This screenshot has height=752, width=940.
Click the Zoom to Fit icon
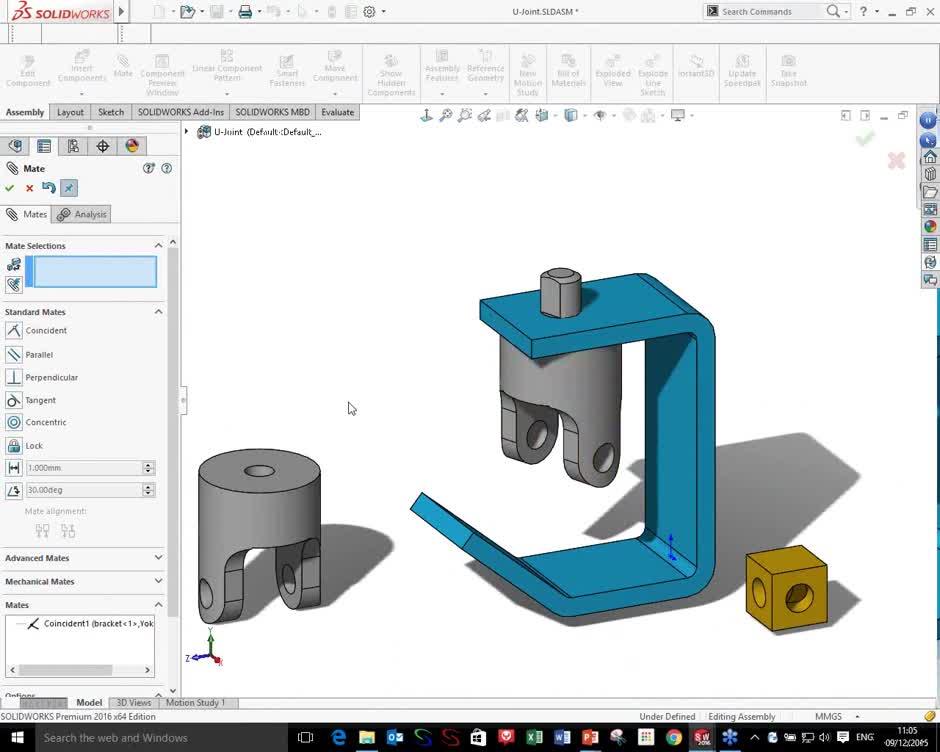pos(445,115)
